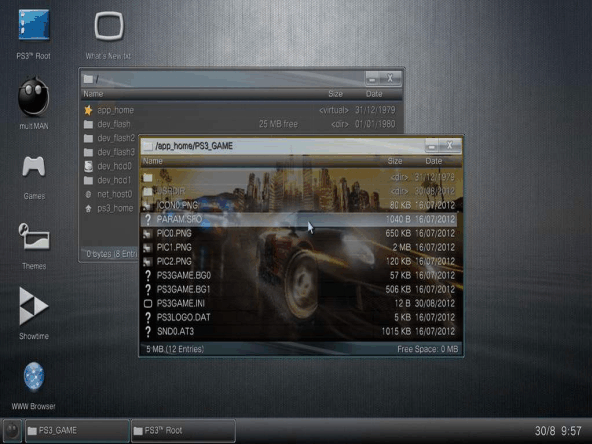Sort PS3_GAME window by Name column
592x444 pixels.
click(153, 161)
